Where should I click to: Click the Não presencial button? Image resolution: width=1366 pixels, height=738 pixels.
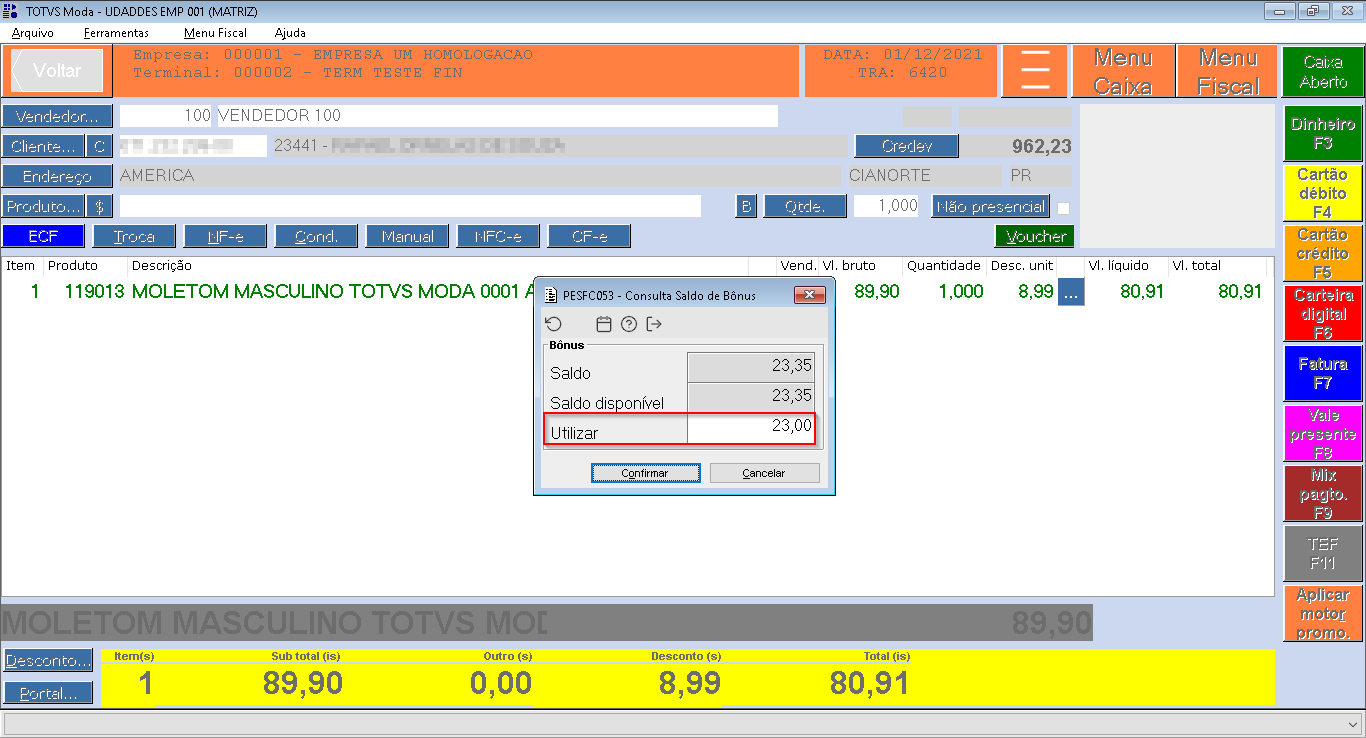click(991, 206)
